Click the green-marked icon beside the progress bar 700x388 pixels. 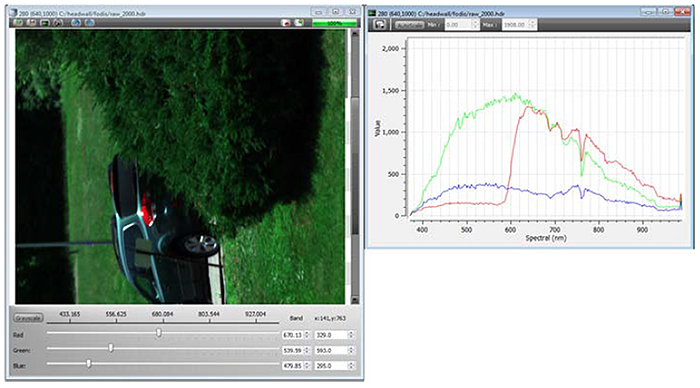(x=299, y=23)
